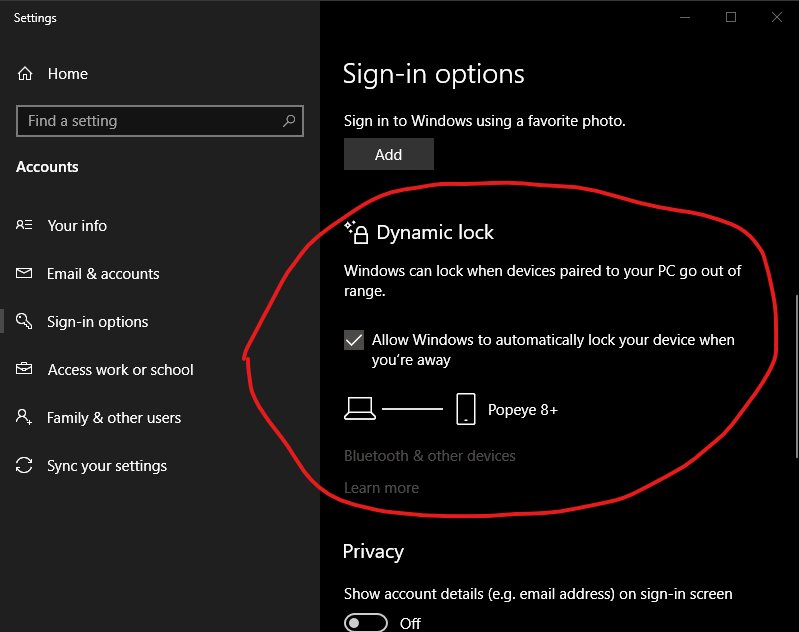Click the Dynamic lock padlock icon
Image resolution: width=799 pixels, height=632 pixels.
(356, 232)
